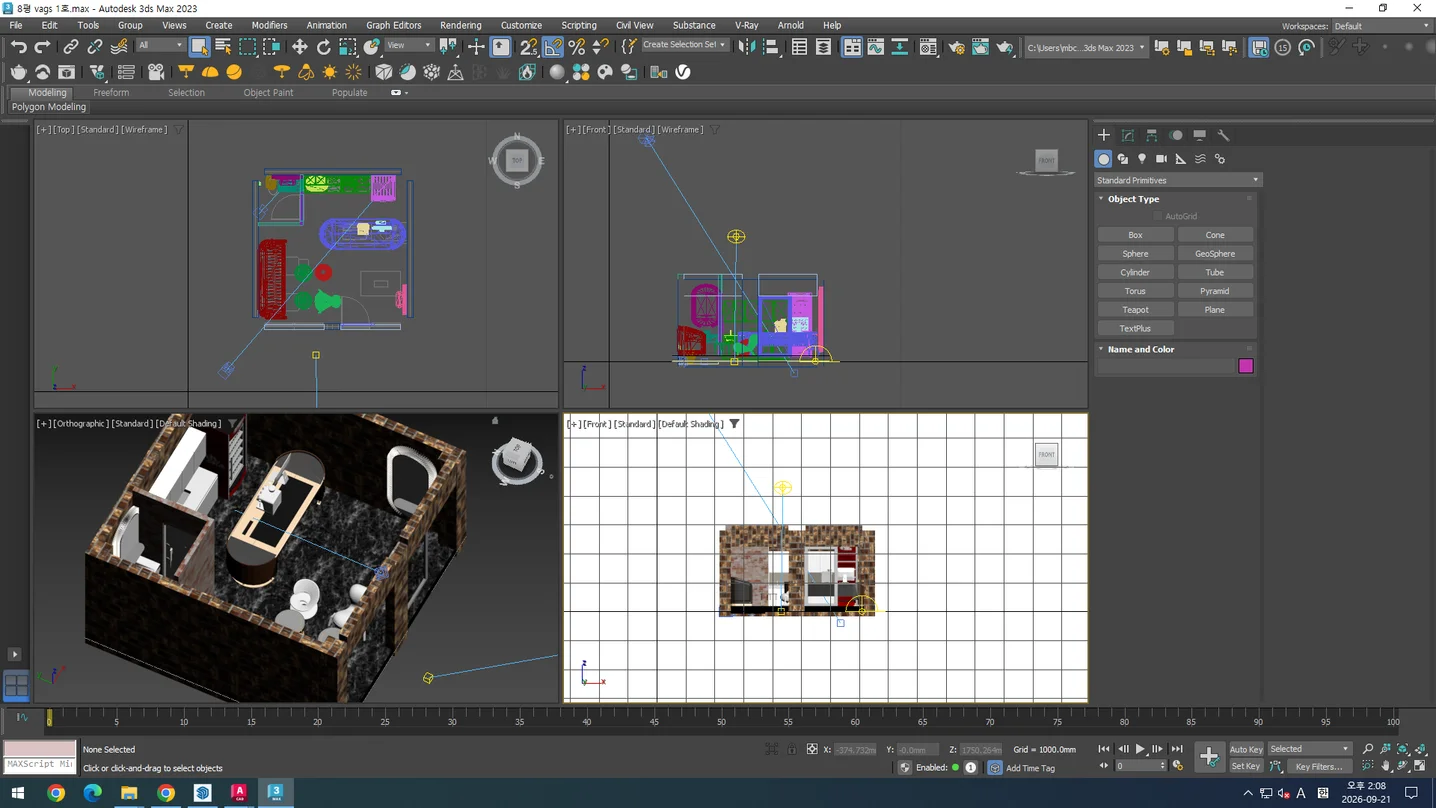This screenshot has height=808, width=1436.
Task: Click the Maximize Viewport Toggle icon
Action: pyautogui.click(x=1421, y=766)
